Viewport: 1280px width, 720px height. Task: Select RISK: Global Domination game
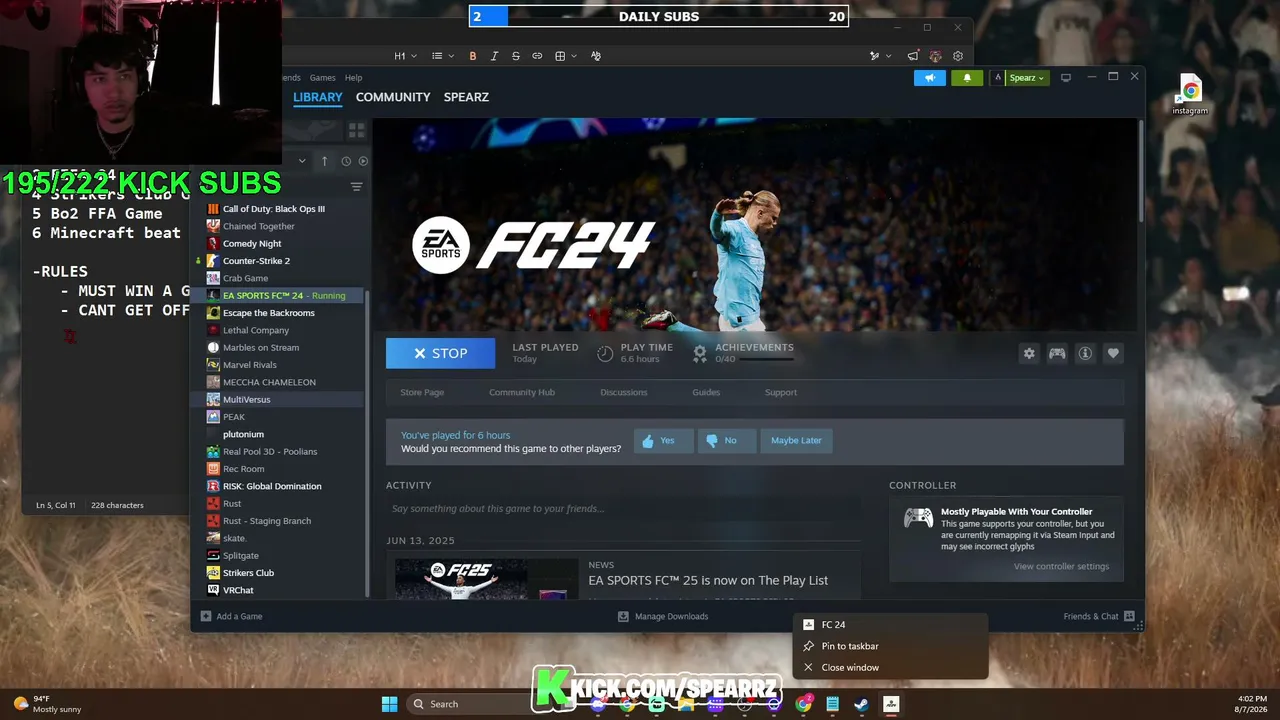[272, 486]
